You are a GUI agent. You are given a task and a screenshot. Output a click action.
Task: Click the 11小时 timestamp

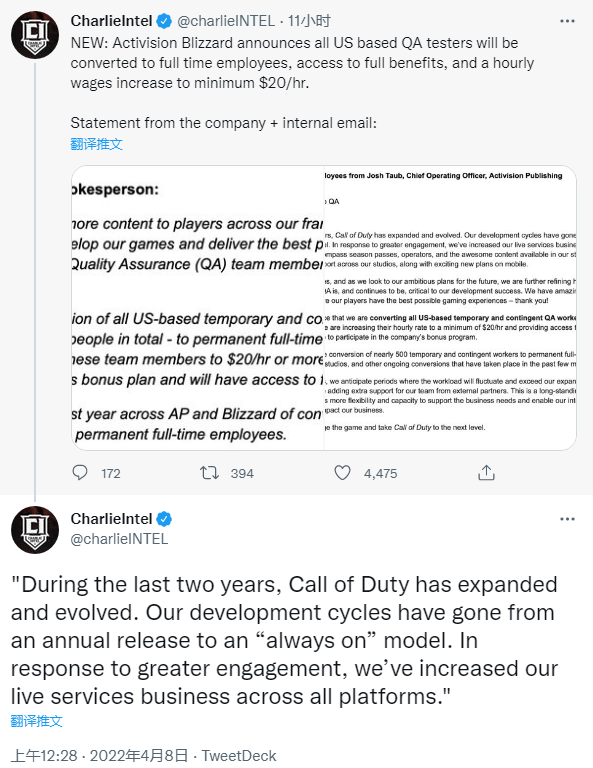coord(309,21)
